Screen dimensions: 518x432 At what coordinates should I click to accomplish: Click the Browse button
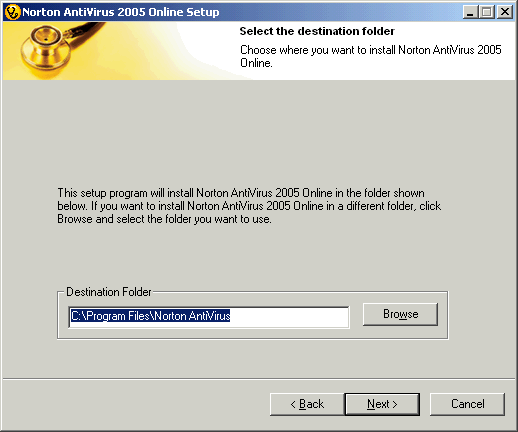pos(400,314)
